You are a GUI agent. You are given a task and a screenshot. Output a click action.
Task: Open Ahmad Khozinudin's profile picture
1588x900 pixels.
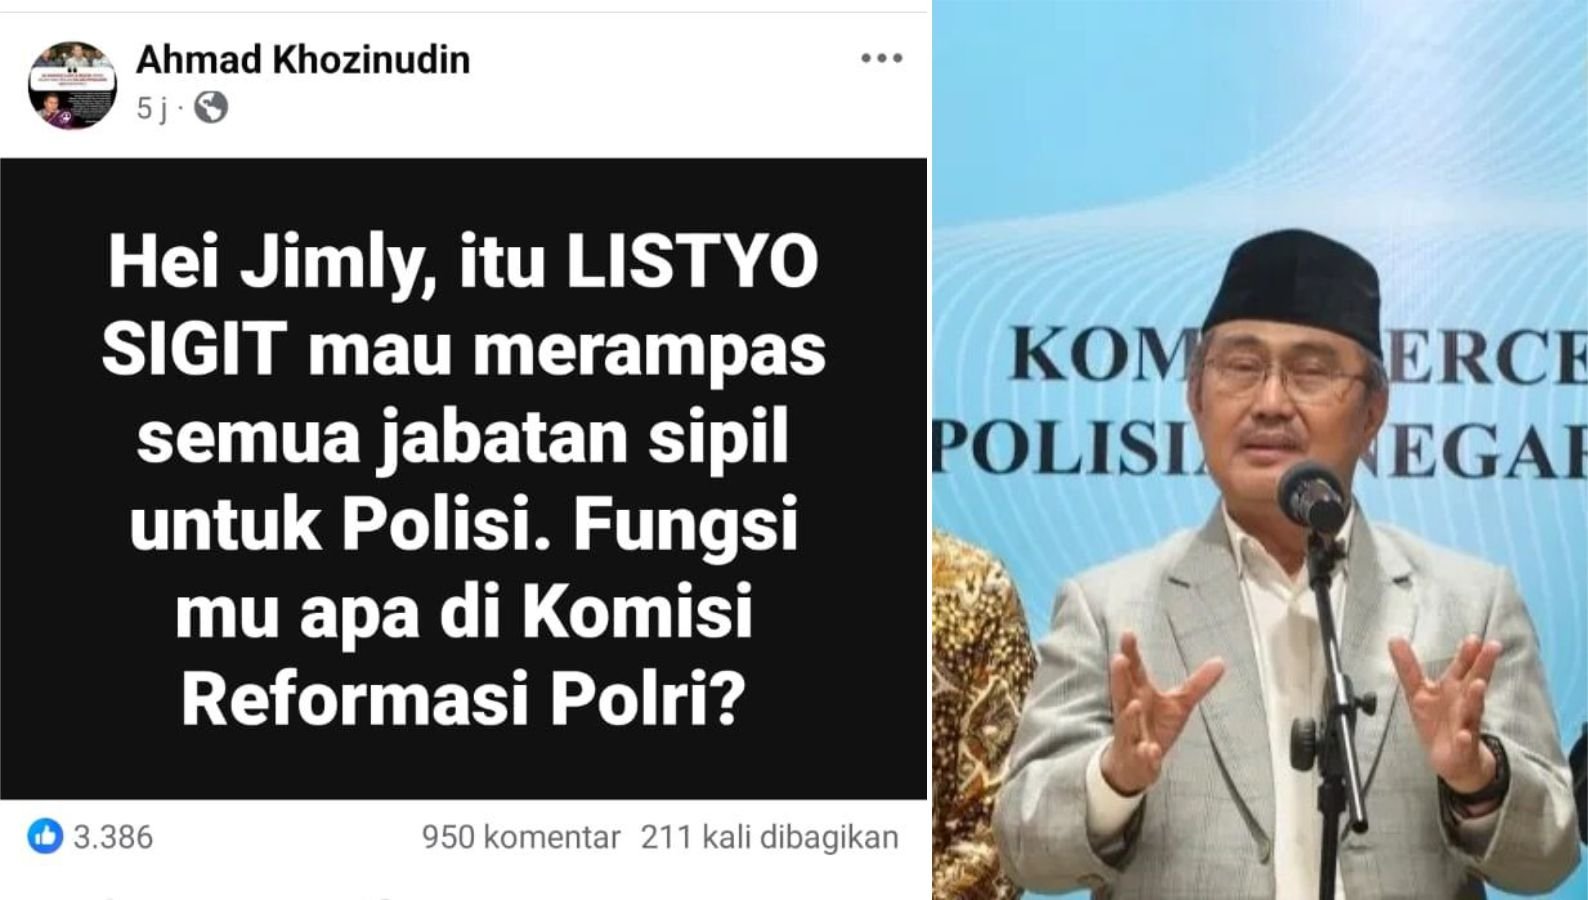(72, 85)
